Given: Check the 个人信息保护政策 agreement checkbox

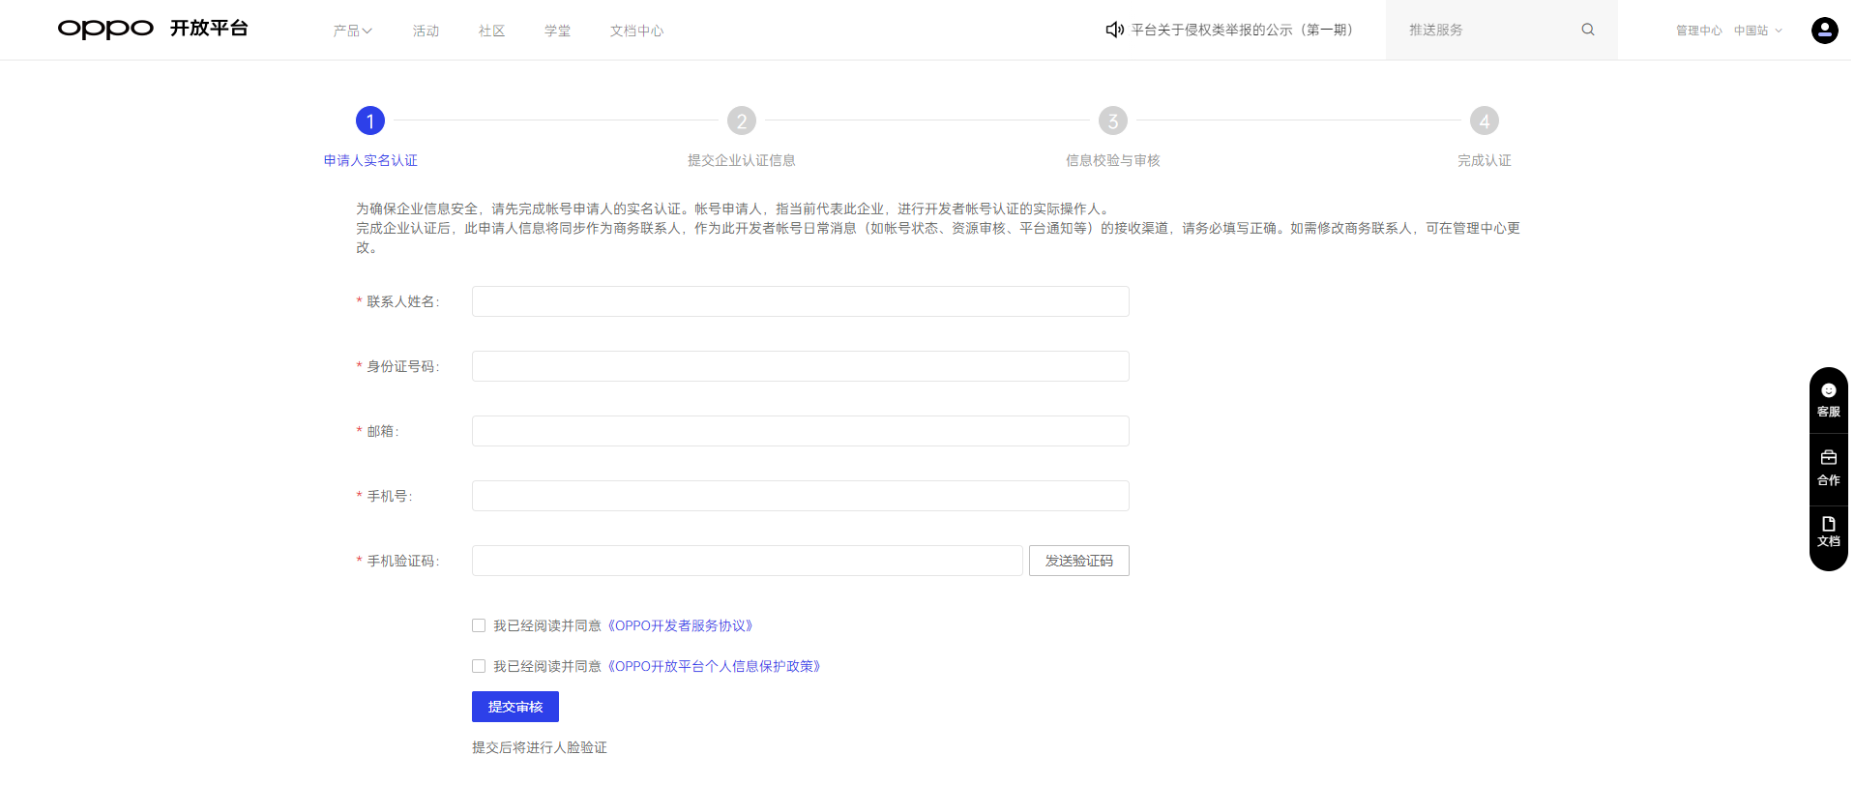Looking at the screenshot, I should 479,666.
